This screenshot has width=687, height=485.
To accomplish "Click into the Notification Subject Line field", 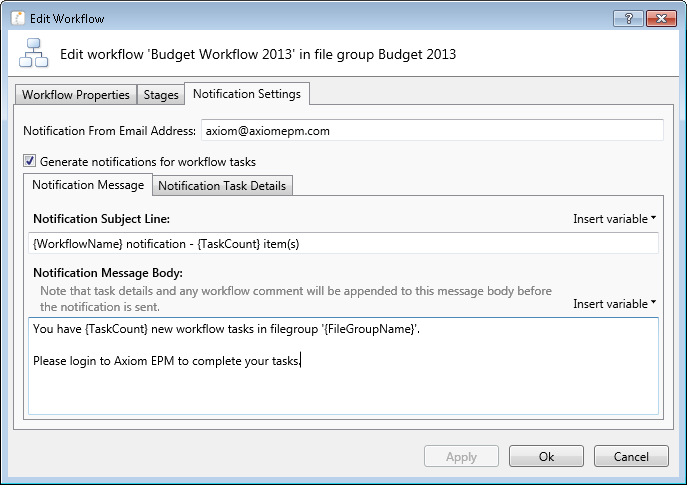I will [x=343, y=244].
